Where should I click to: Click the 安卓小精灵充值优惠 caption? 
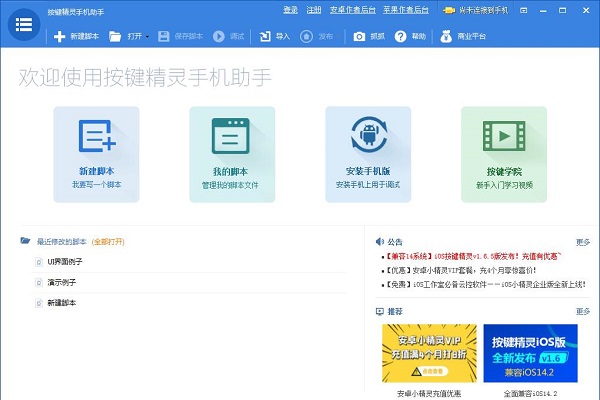[429, 393]
